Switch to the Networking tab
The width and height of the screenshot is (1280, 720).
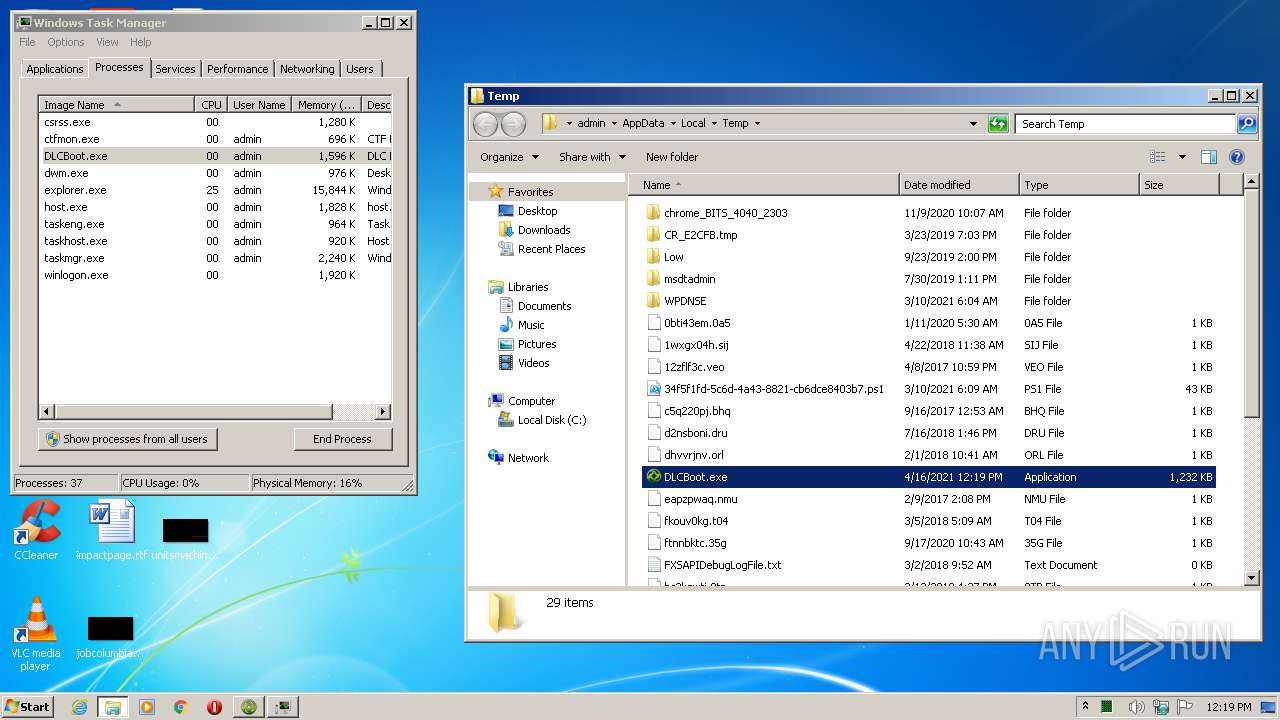307,69
